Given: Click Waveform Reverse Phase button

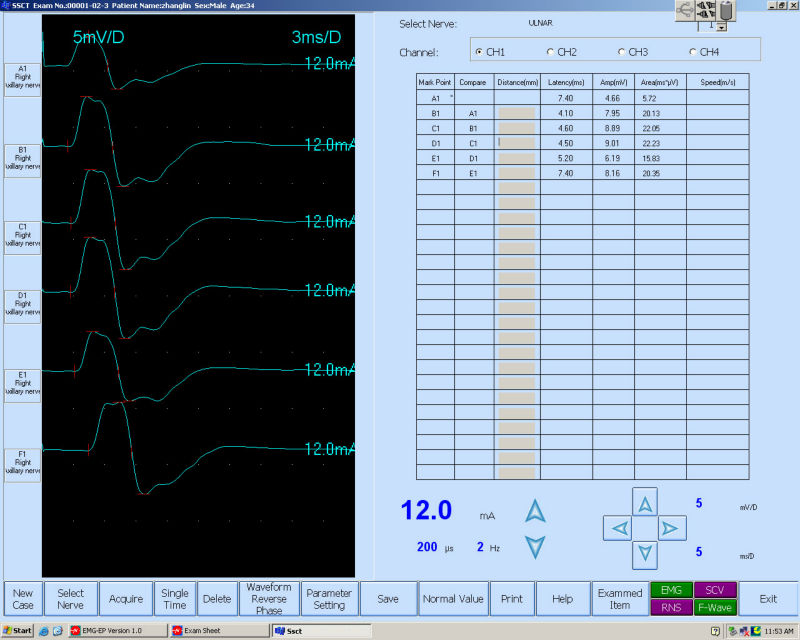Looking at the screenshot, I should (x=269, y=599).
